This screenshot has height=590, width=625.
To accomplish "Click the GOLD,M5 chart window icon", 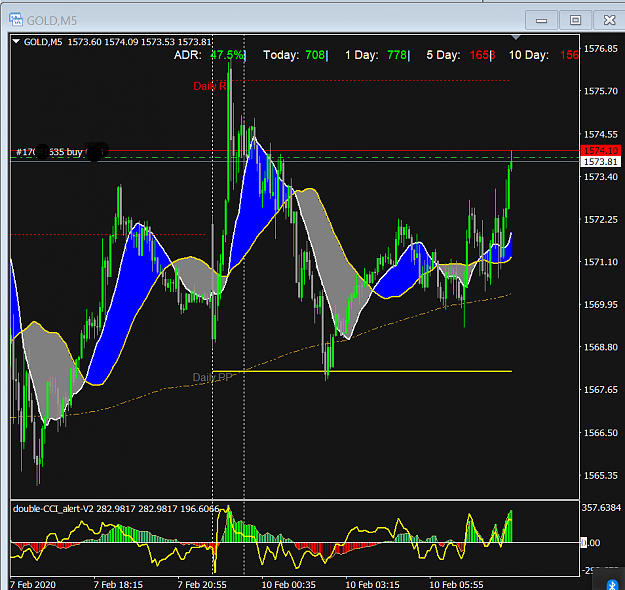I will tap(16, 20).
